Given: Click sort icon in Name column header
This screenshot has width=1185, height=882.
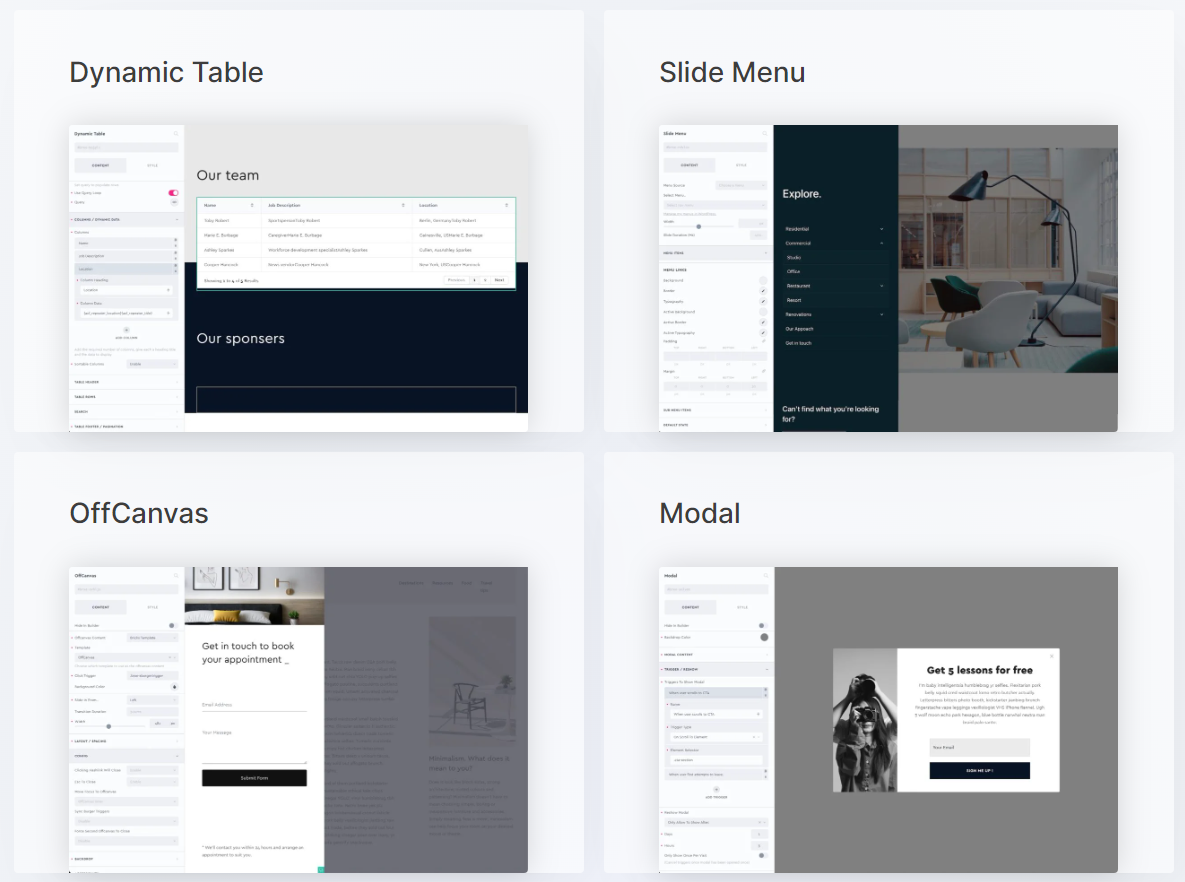Looking at the screenshot, I should point(252,205).
